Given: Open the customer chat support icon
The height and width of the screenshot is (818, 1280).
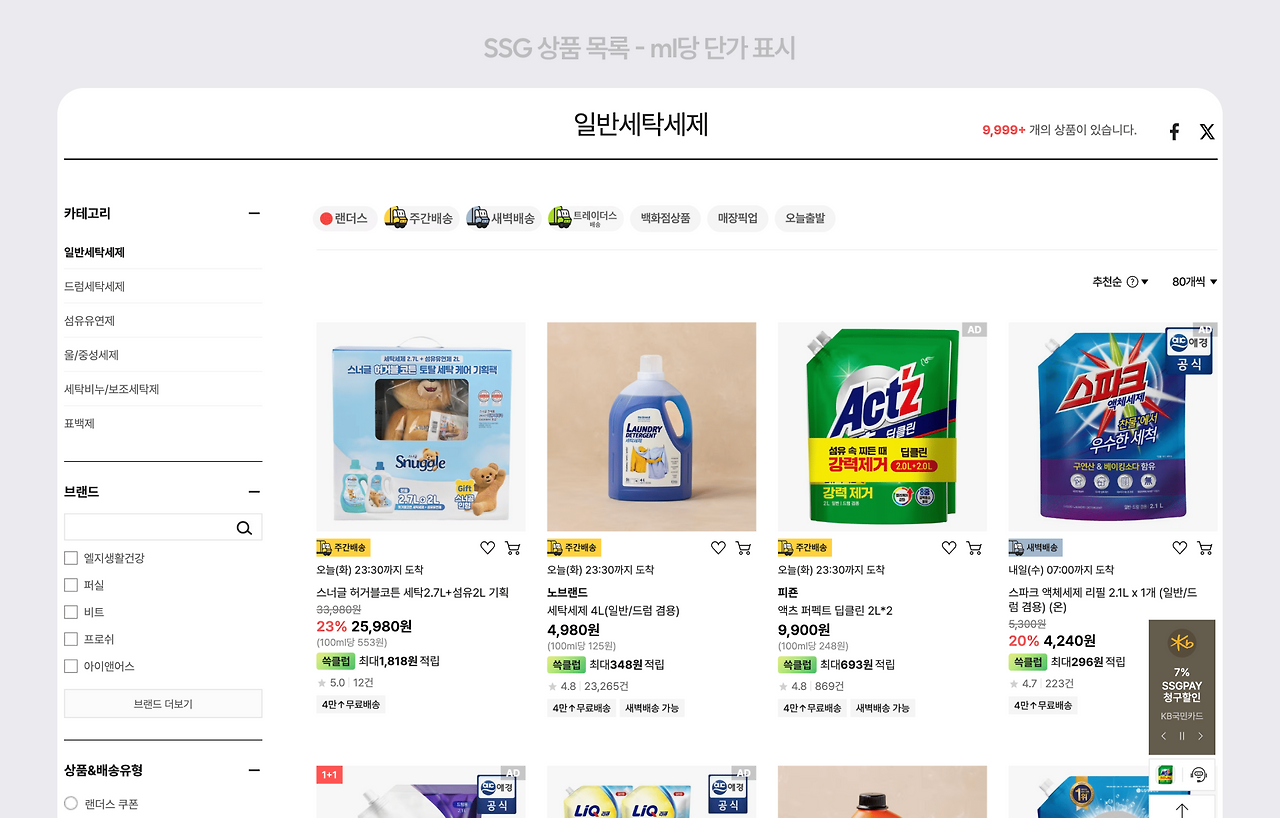Looking at the screenshot, I should (1198, 775).
